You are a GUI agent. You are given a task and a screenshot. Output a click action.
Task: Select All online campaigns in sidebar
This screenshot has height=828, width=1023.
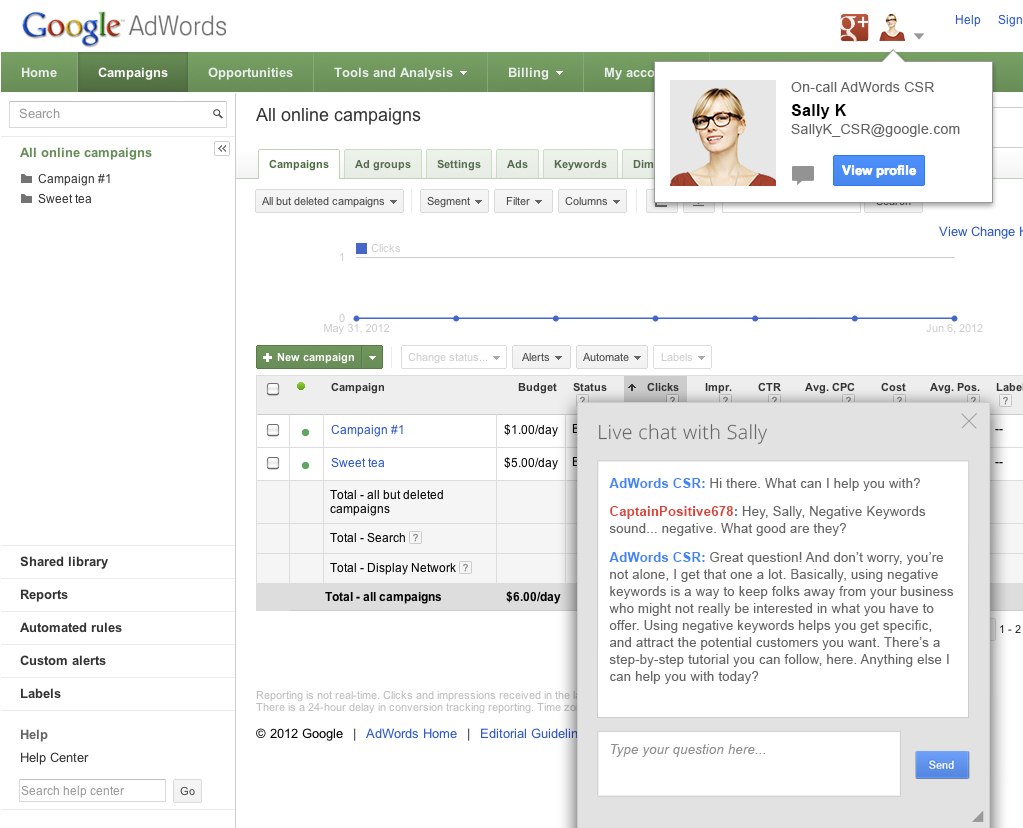85,152
